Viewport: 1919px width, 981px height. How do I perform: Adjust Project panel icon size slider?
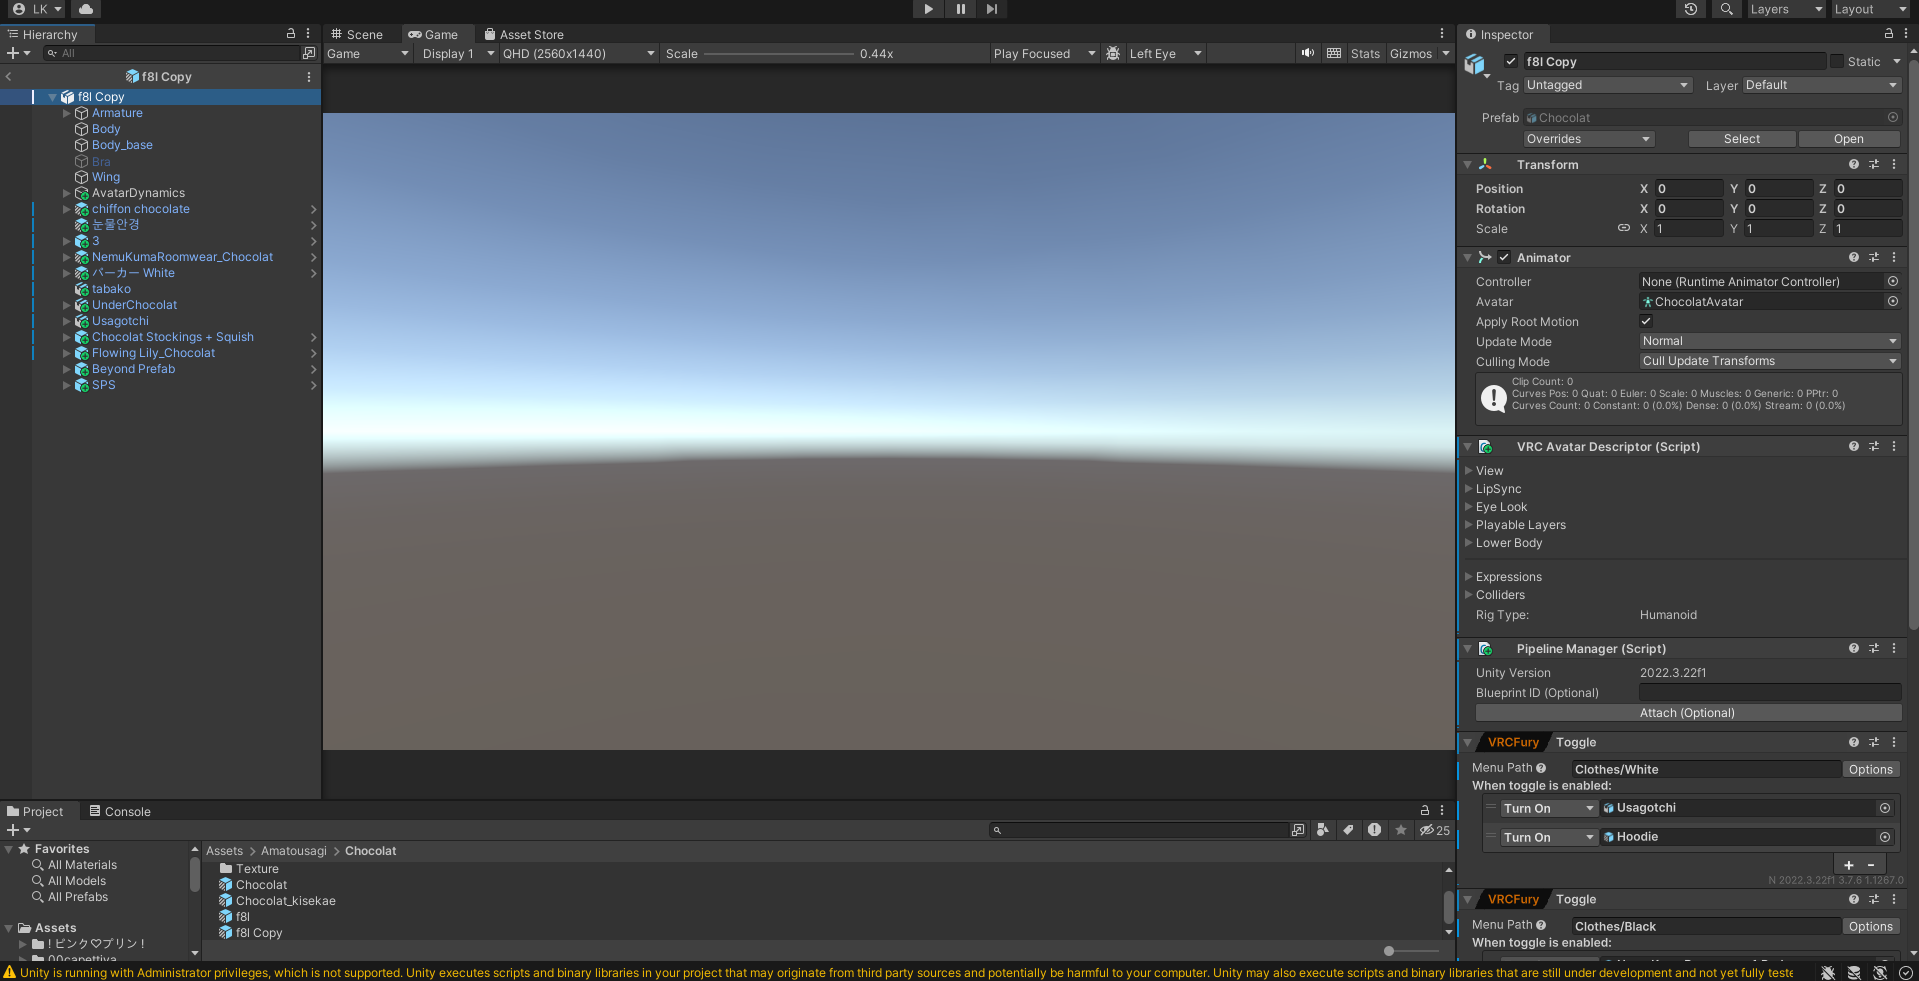click(1410, 950)
